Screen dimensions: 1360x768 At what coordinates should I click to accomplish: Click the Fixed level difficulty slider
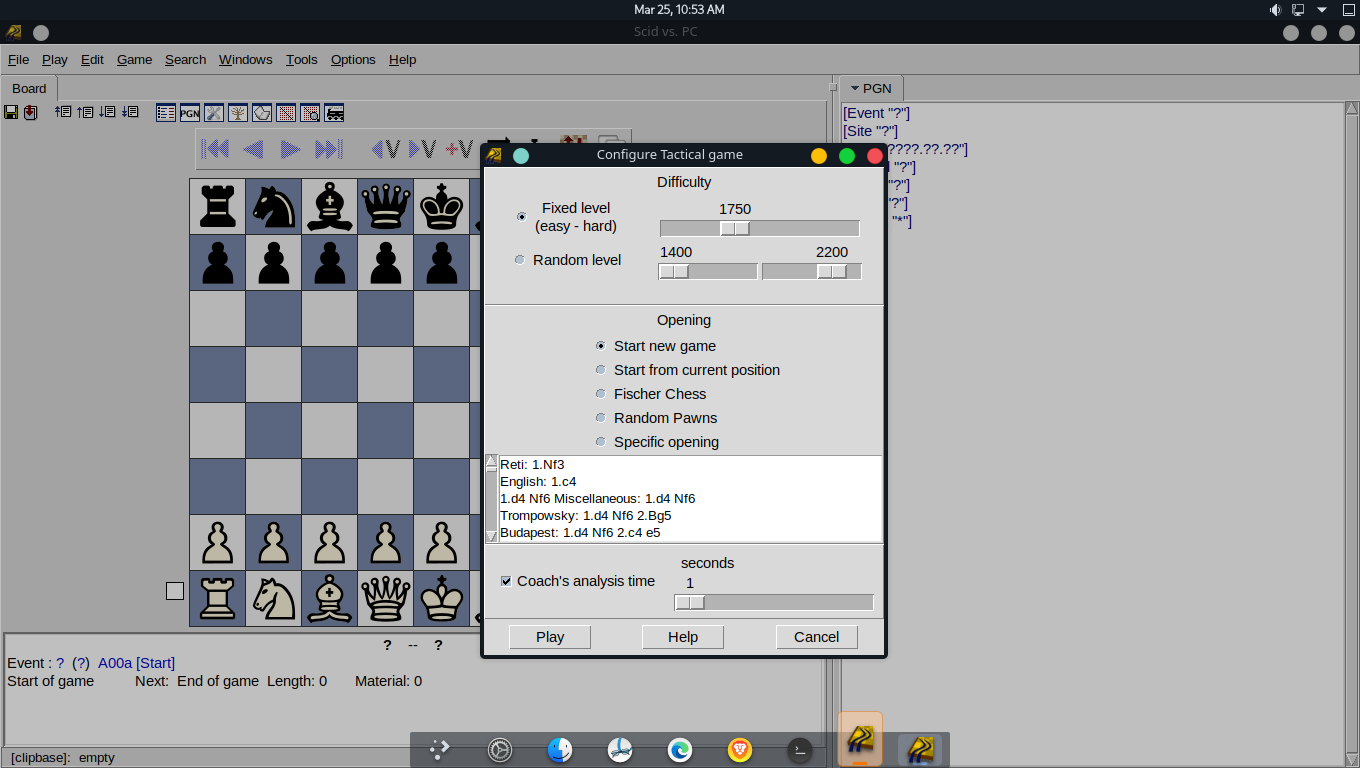pyautogui.click(x=759, y=228)
